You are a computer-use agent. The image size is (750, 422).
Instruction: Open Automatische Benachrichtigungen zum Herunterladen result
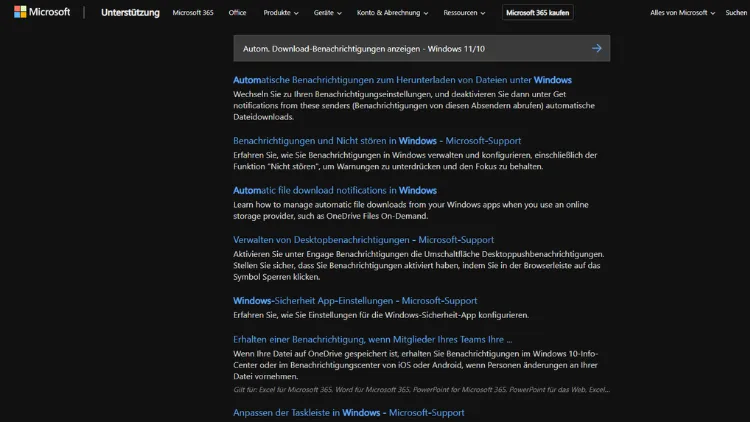[402, 80]
